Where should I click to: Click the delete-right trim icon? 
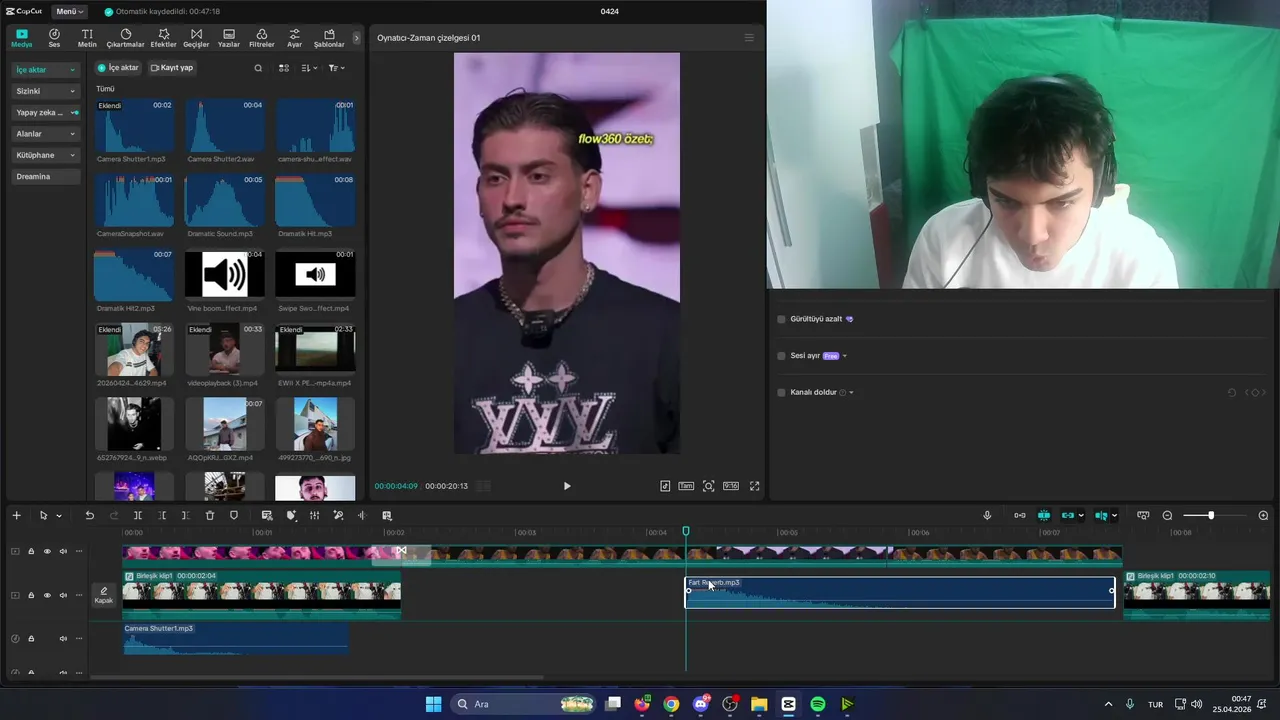[186, 516]
